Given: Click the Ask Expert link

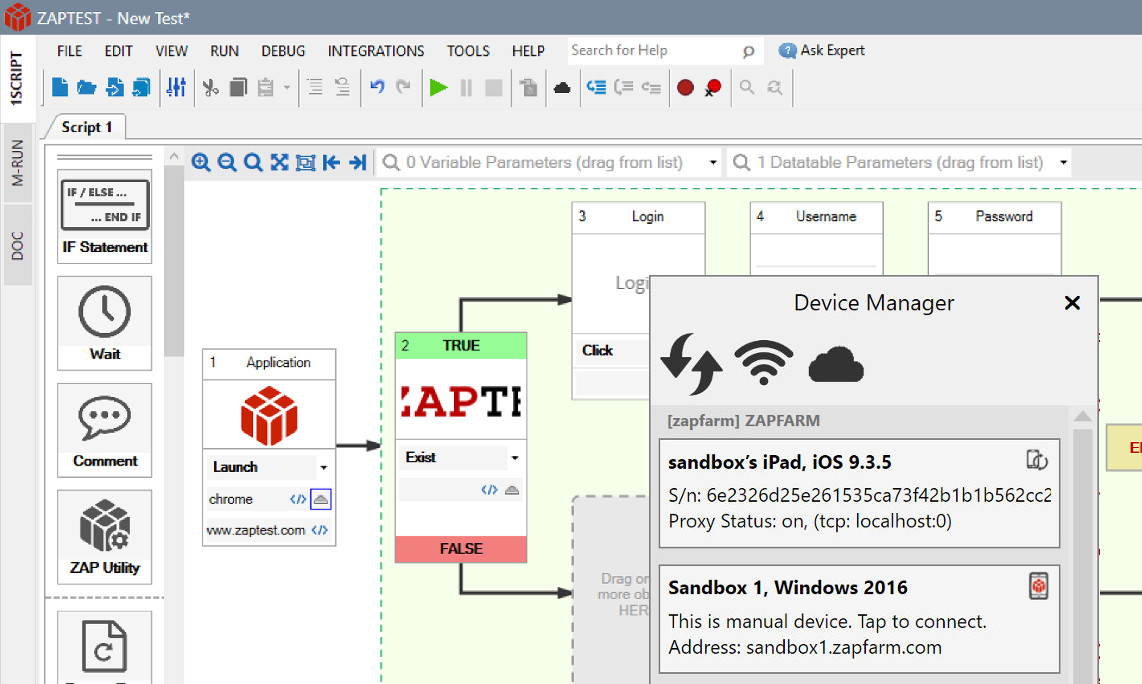Looking at the screenshot, I should pos(822,50).
